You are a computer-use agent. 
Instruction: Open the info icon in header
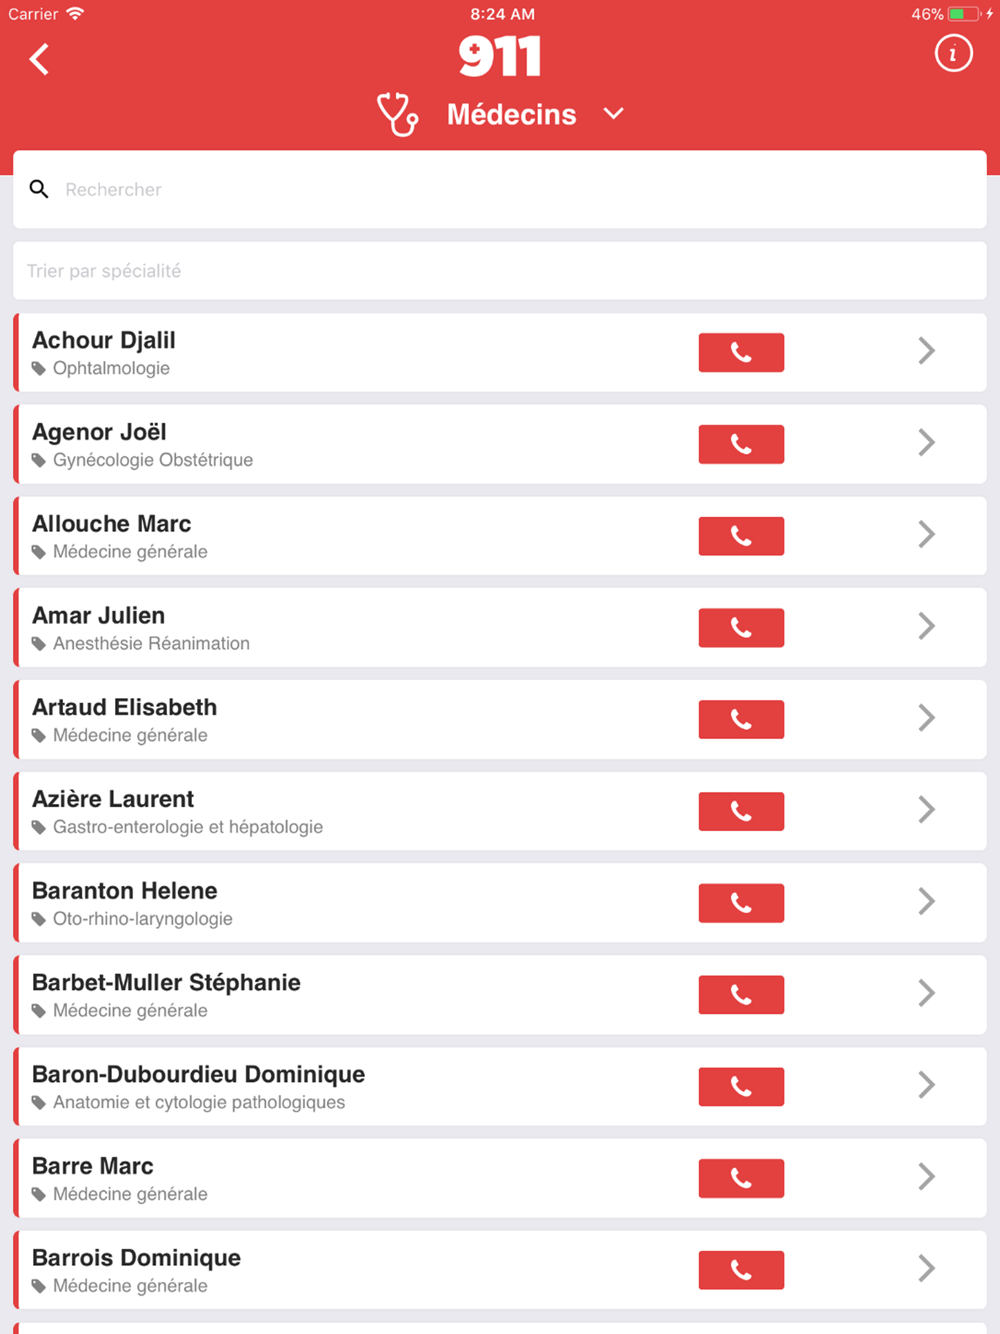coord(953,54)
